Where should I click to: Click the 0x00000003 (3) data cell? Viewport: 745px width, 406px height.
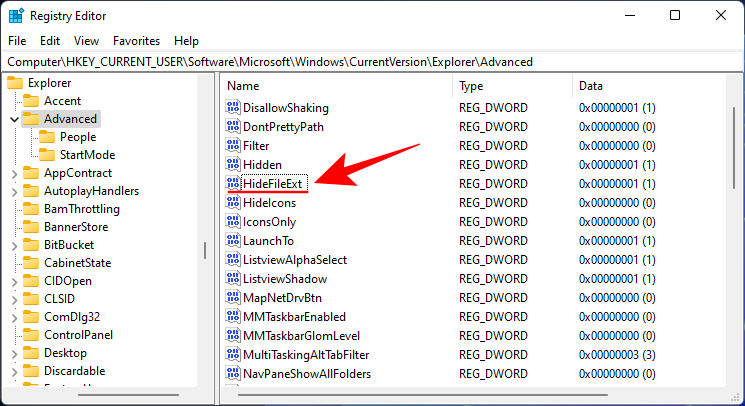[x=617, y=355]
